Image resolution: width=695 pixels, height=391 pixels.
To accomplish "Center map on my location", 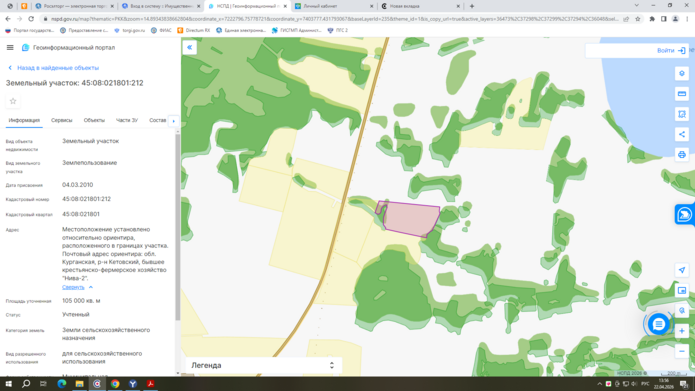I will click(x=682, y=270).
